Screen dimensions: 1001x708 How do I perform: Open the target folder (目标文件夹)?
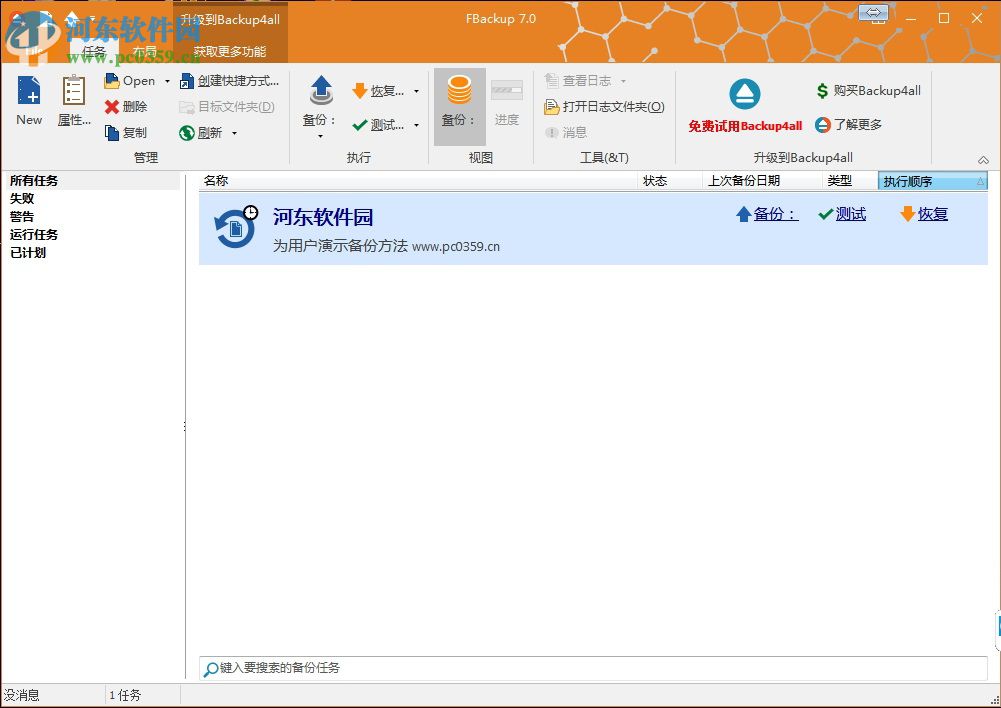click(228, 106)
